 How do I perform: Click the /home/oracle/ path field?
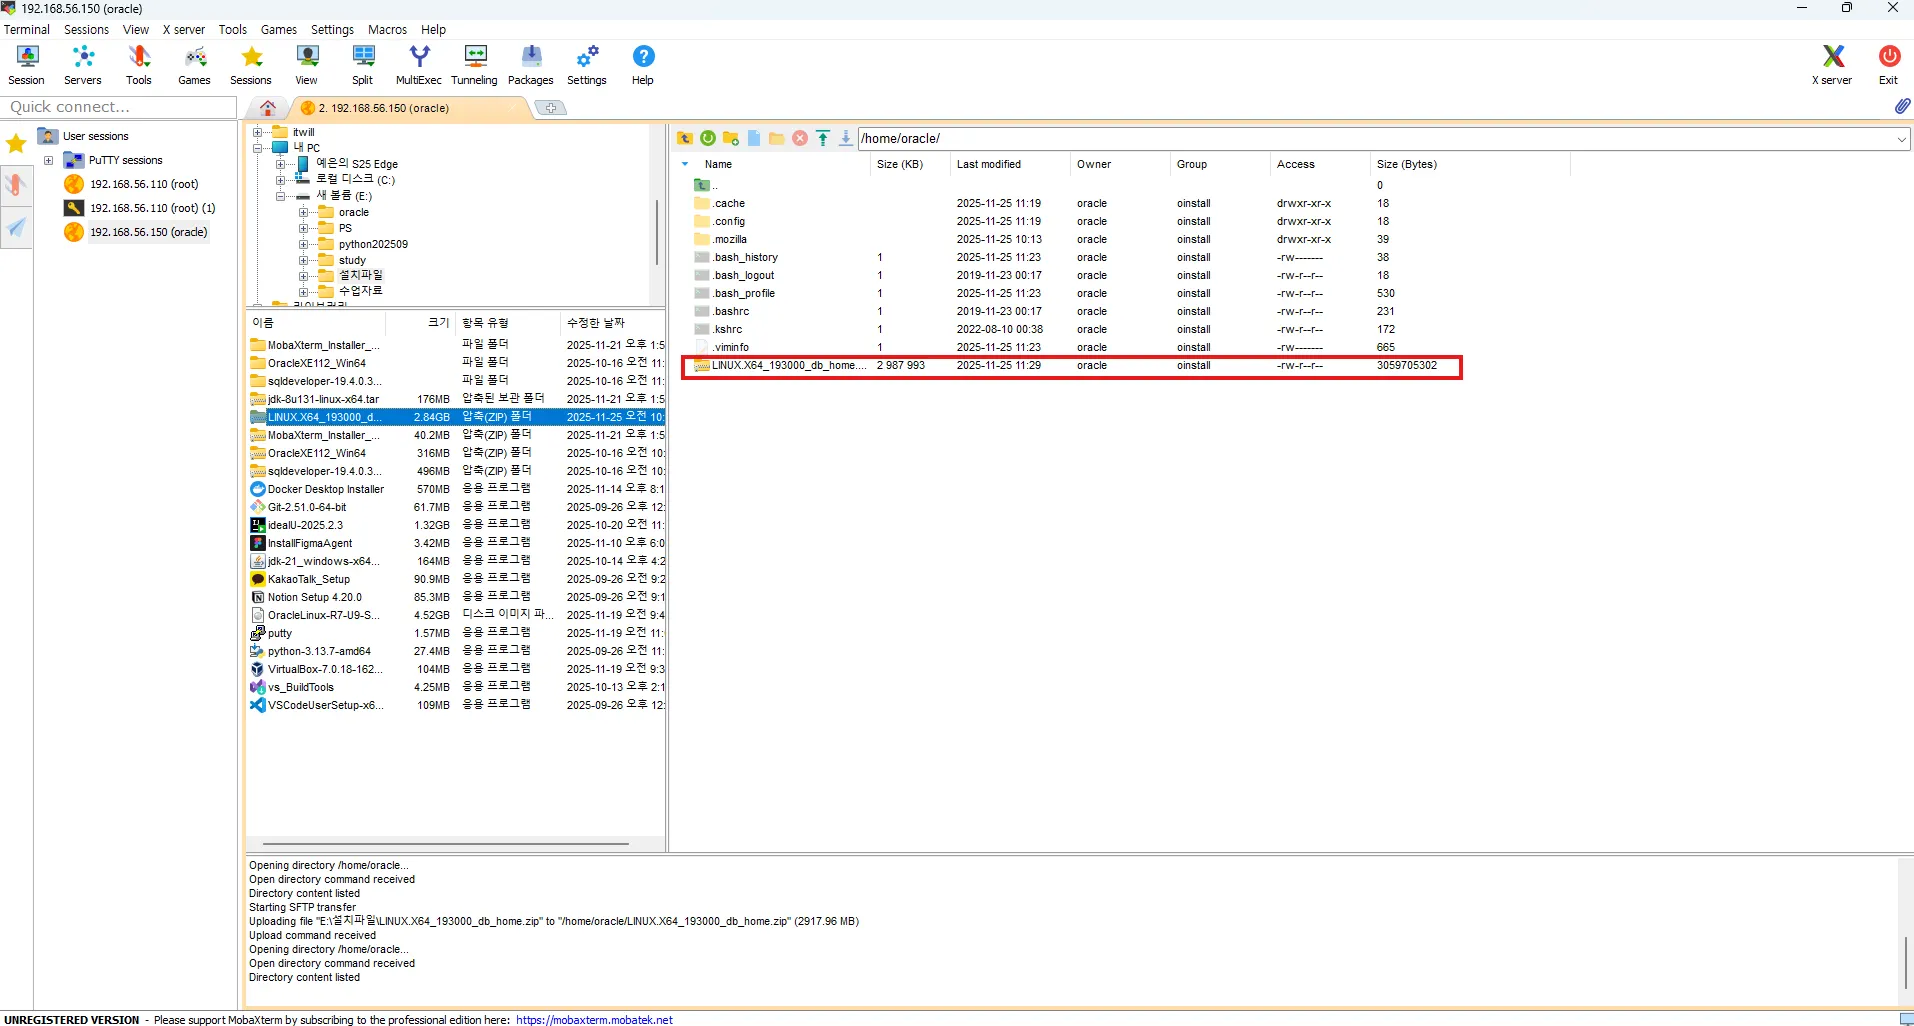1376,139
